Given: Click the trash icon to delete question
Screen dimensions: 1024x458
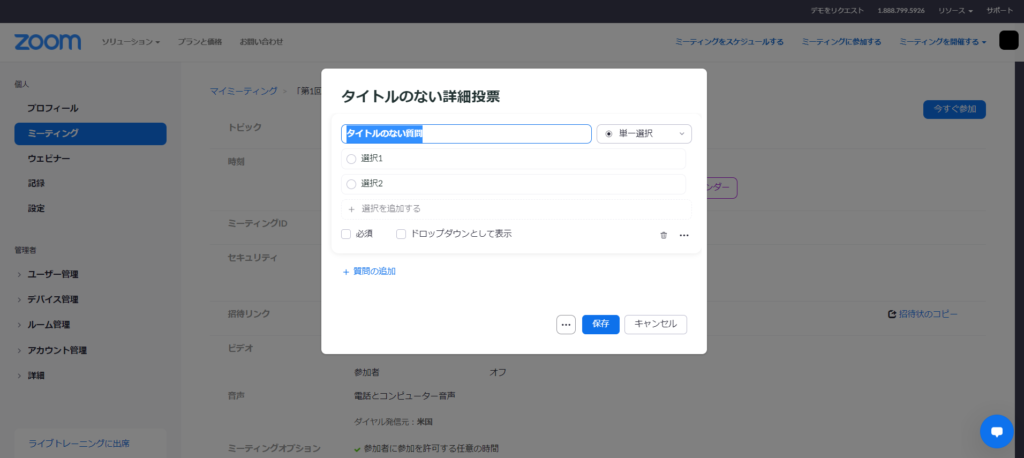Looking at the screenshot, I should [663, 235].
